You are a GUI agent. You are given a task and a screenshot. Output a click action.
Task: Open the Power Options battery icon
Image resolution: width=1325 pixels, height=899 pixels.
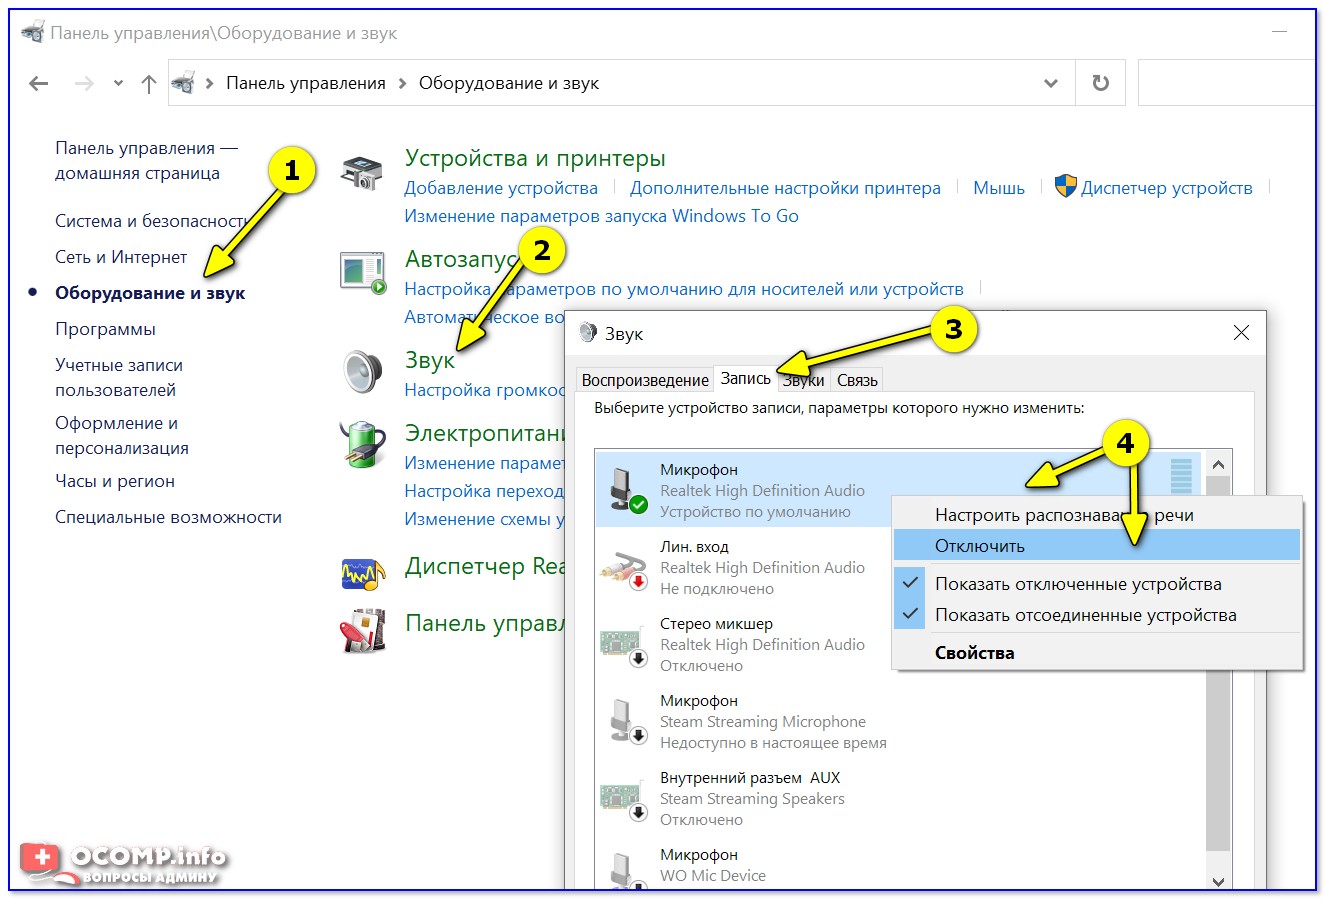[362, 445]
